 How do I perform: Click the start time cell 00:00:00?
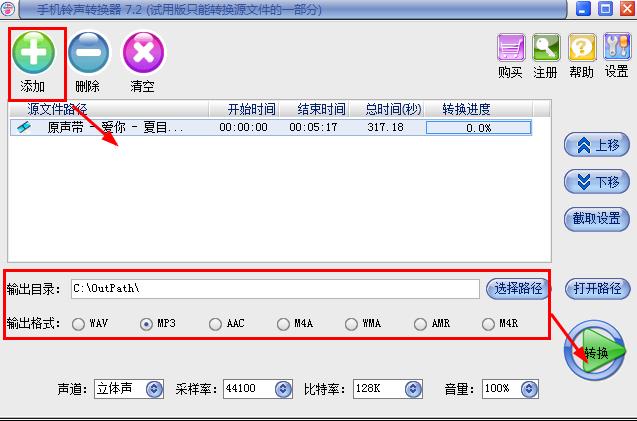[243, 127]
